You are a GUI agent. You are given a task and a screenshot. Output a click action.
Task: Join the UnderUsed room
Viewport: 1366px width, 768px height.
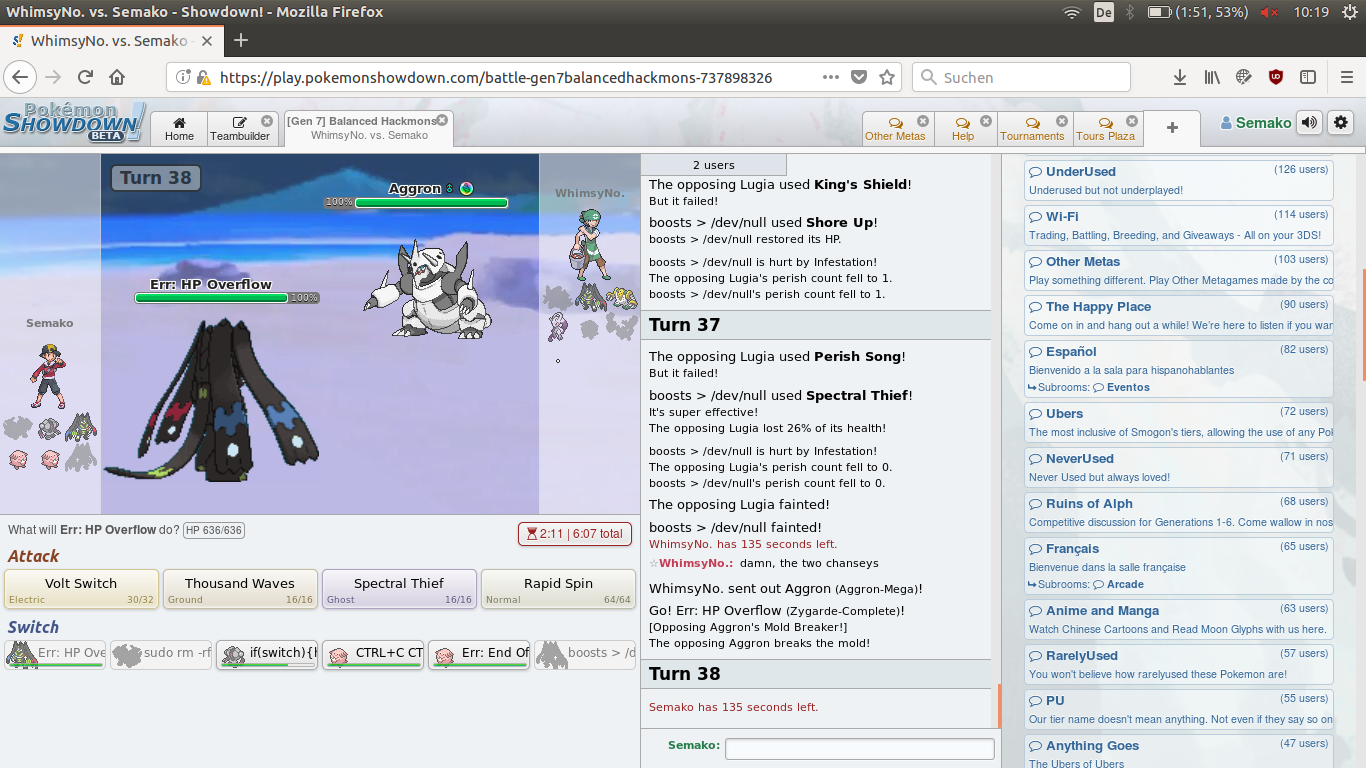1179,180
